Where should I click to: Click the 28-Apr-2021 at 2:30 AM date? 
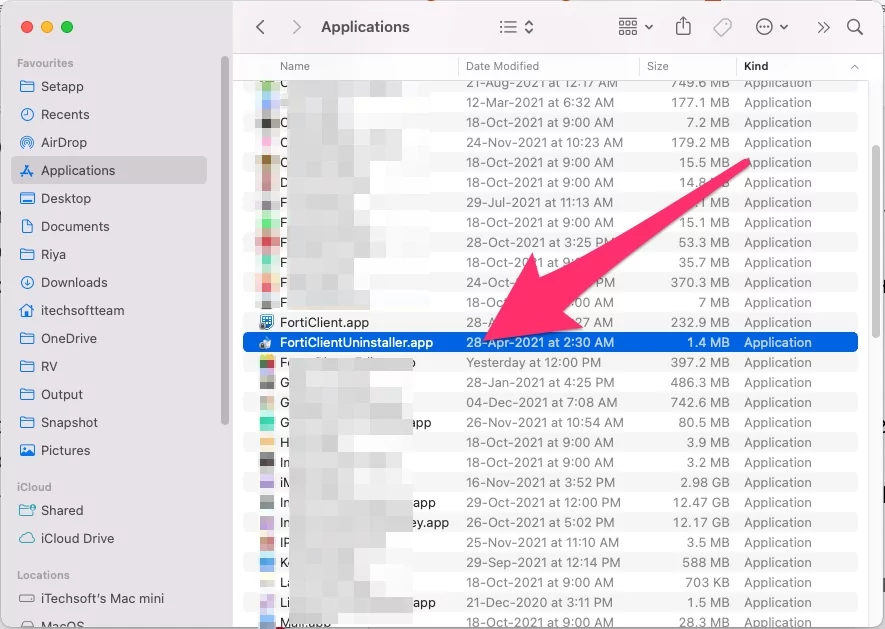click(x=540, y=343)
